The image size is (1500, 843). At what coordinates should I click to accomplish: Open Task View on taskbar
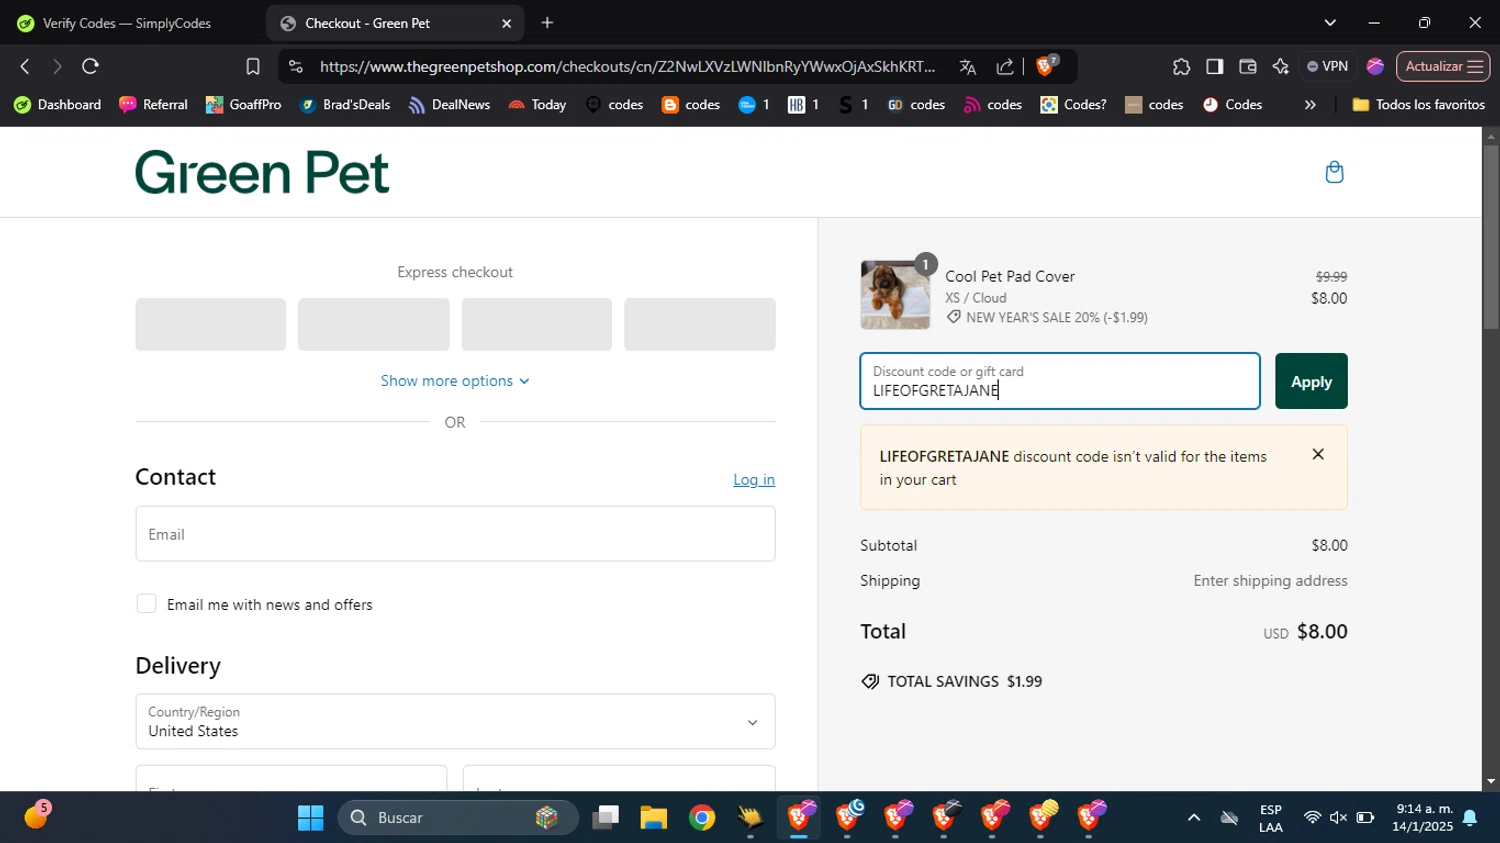605,818
